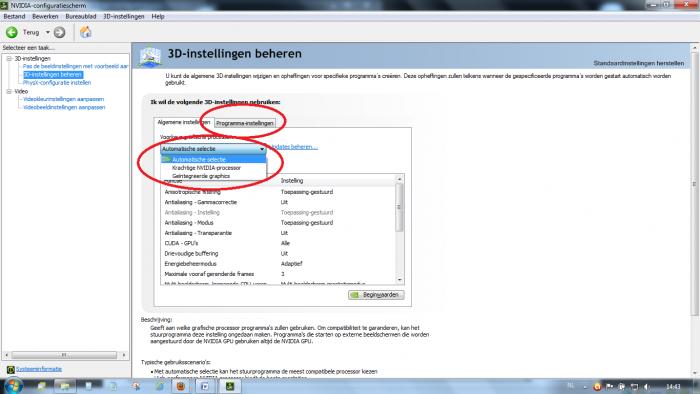Image resolution: width=700 pixels, height=394 pixels.
Task: Switch to the Programma-instellingen tab
Action: [x=245, y=123]
